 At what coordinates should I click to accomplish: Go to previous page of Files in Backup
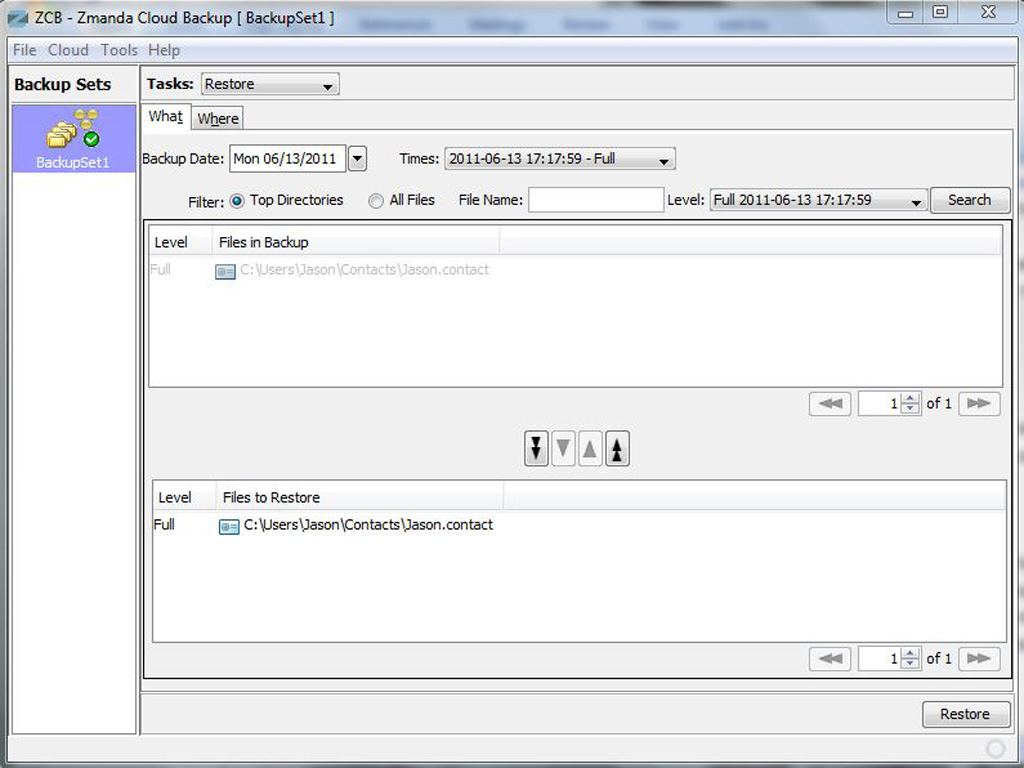click(x=830, y=404)
